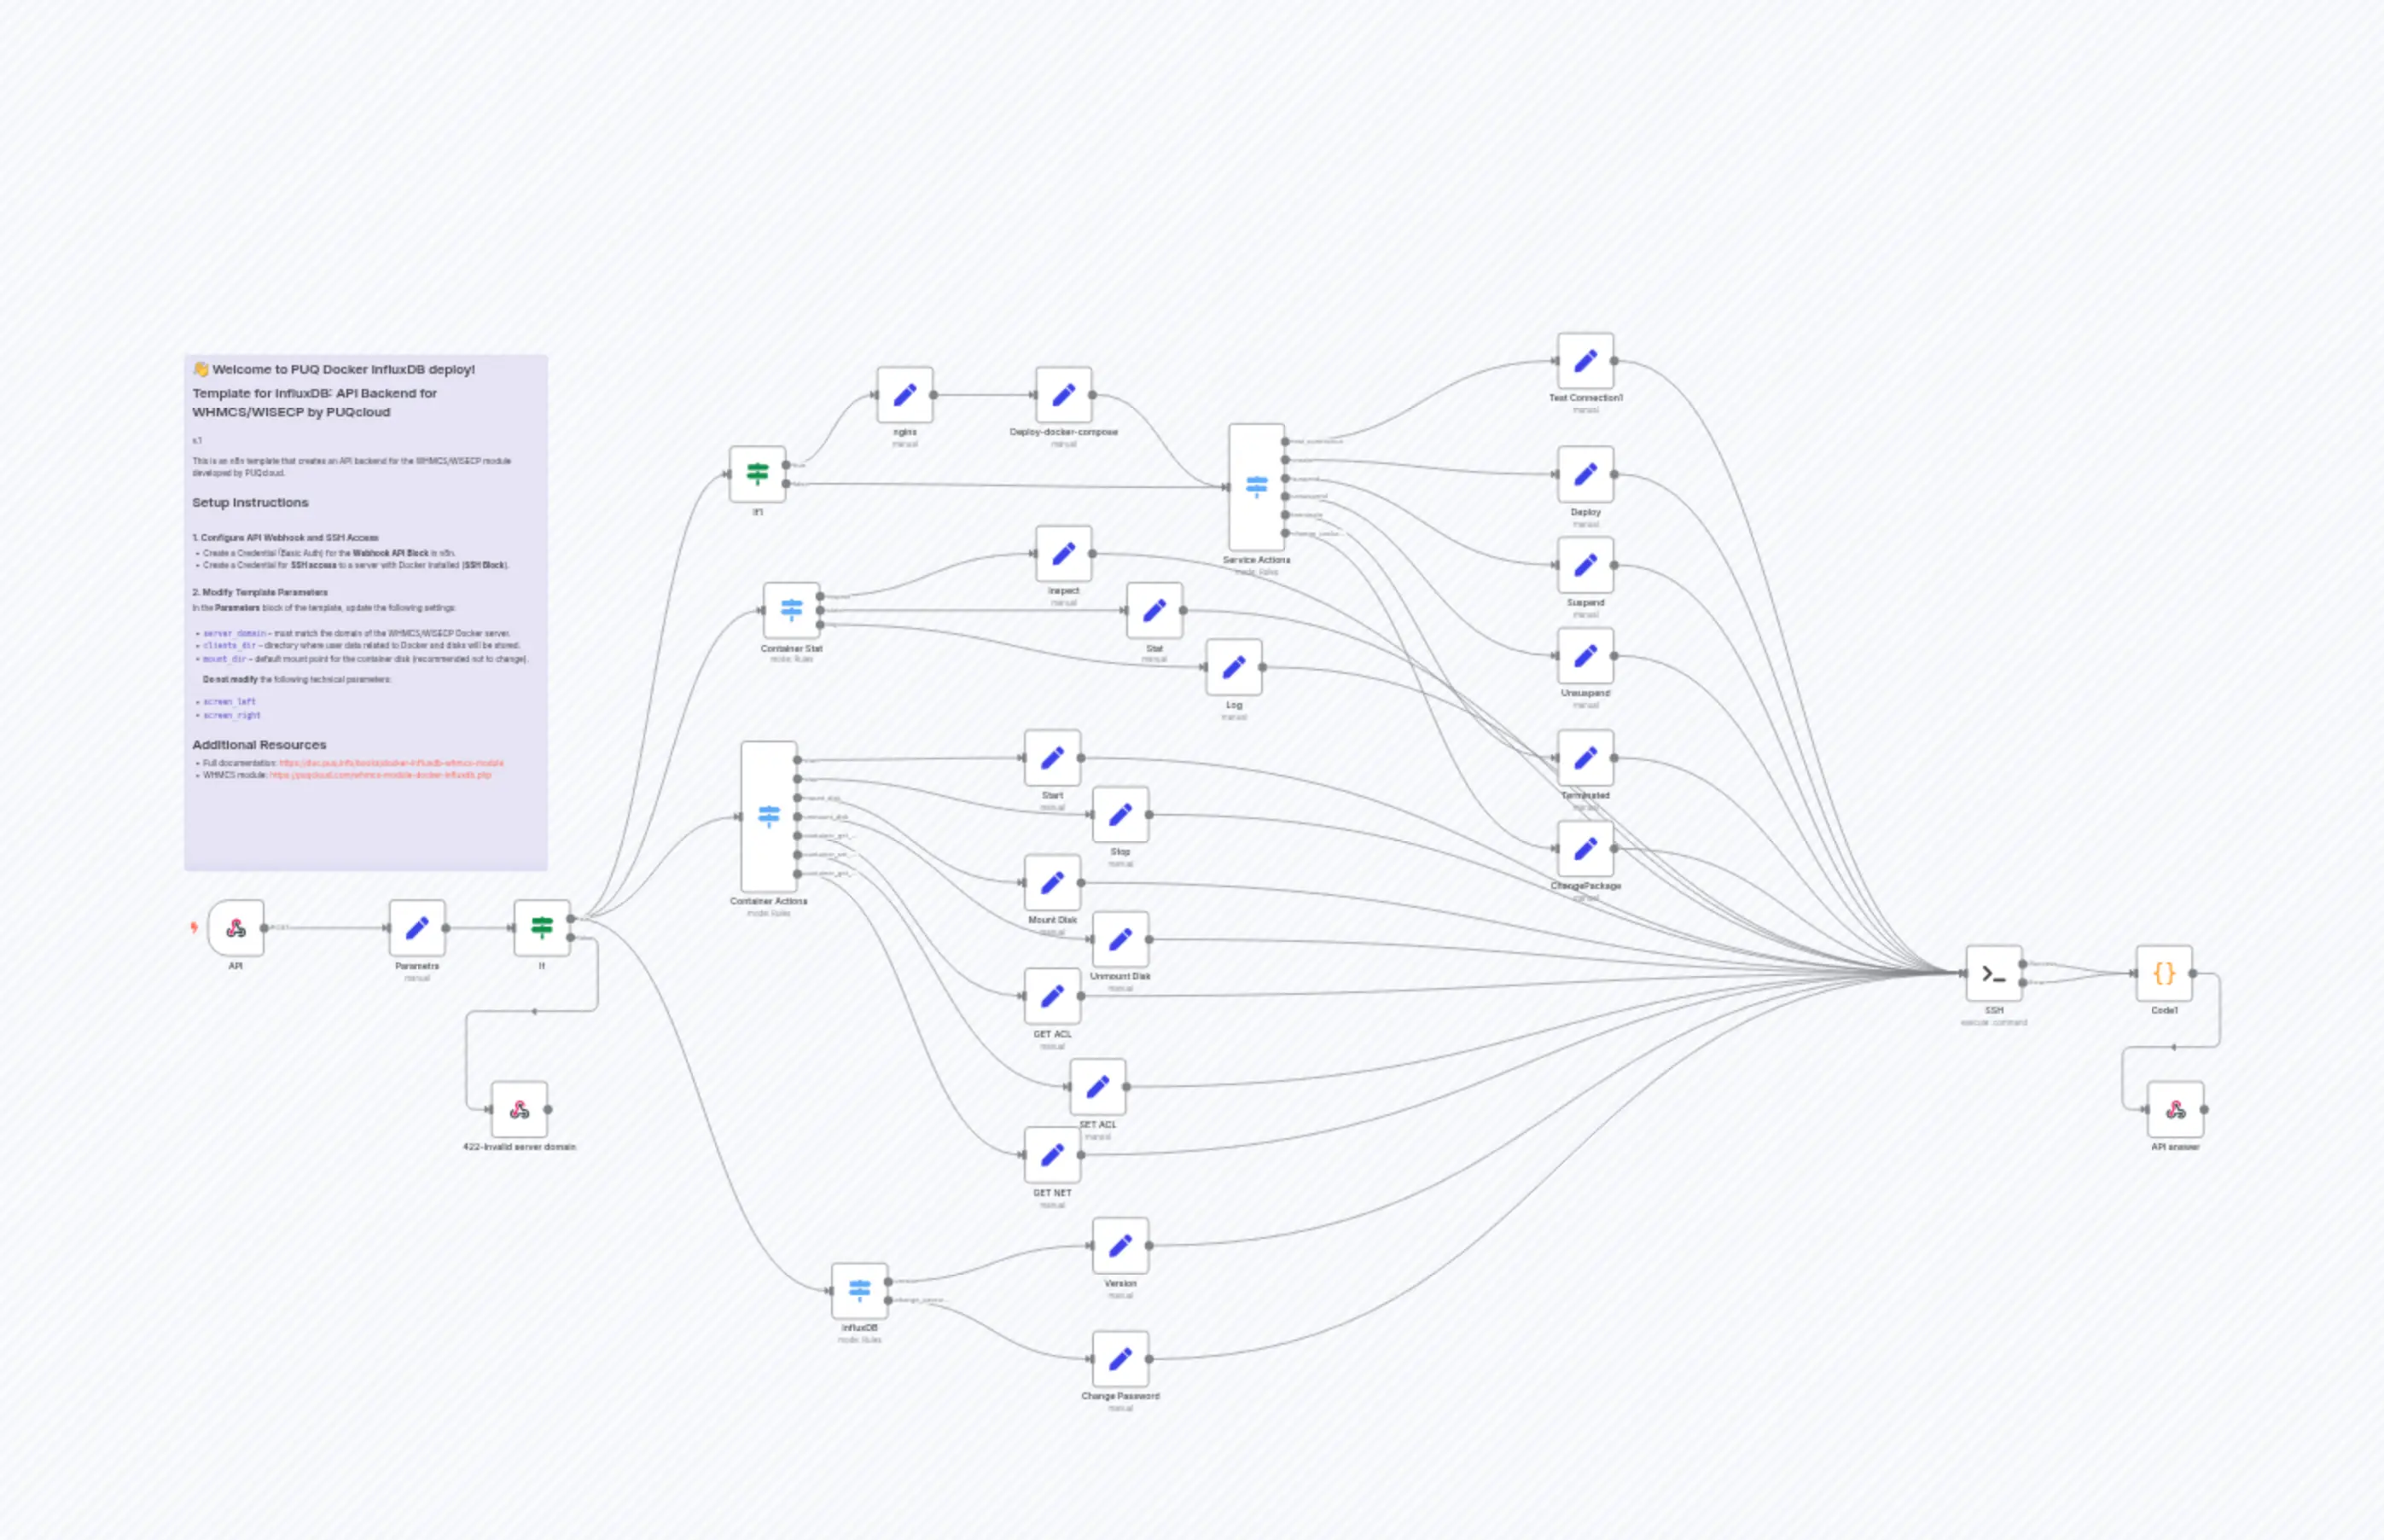Image resolution: width=2384 pixels, height=1540 pixels.
Task: Select the Test Connection1 node
Action: click(x=1585, y=361)
